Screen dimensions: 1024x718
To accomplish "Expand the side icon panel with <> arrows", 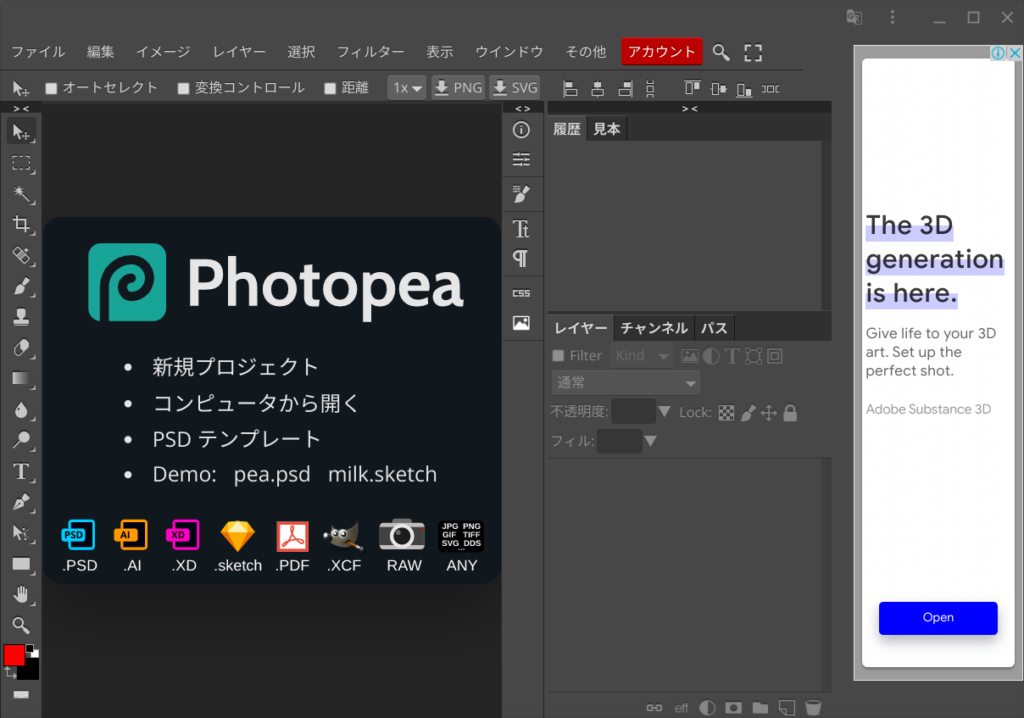I will coord(522,109).
